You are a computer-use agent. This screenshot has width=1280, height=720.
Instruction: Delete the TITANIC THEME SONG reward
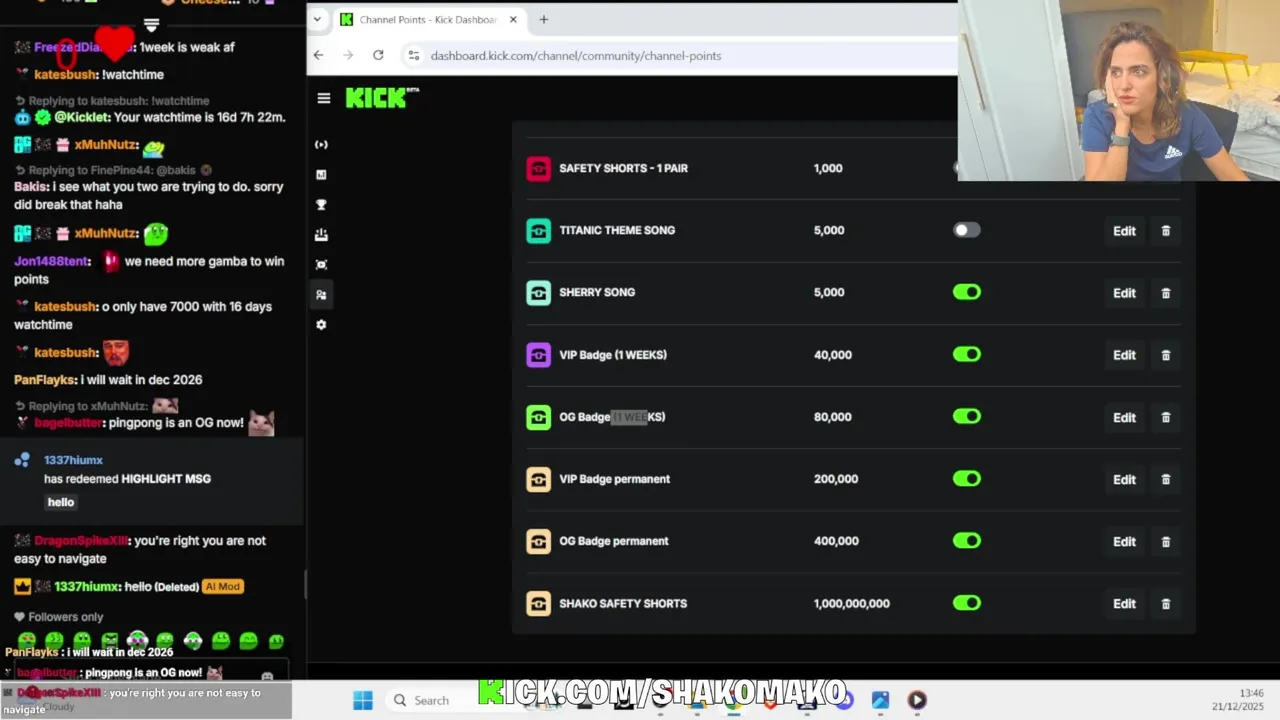pos(1165,231)
